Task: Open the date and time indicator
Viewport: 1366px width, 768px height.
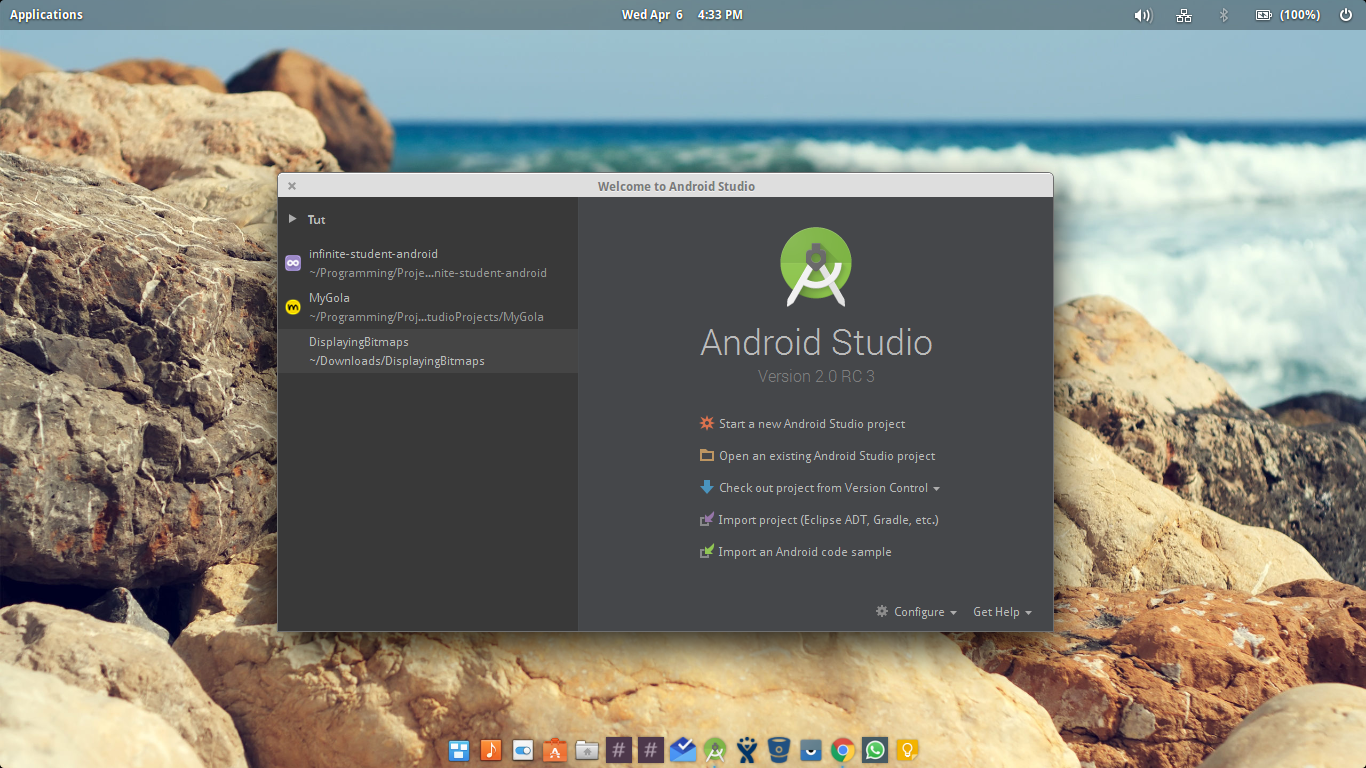Action: (x=682, y=15)
